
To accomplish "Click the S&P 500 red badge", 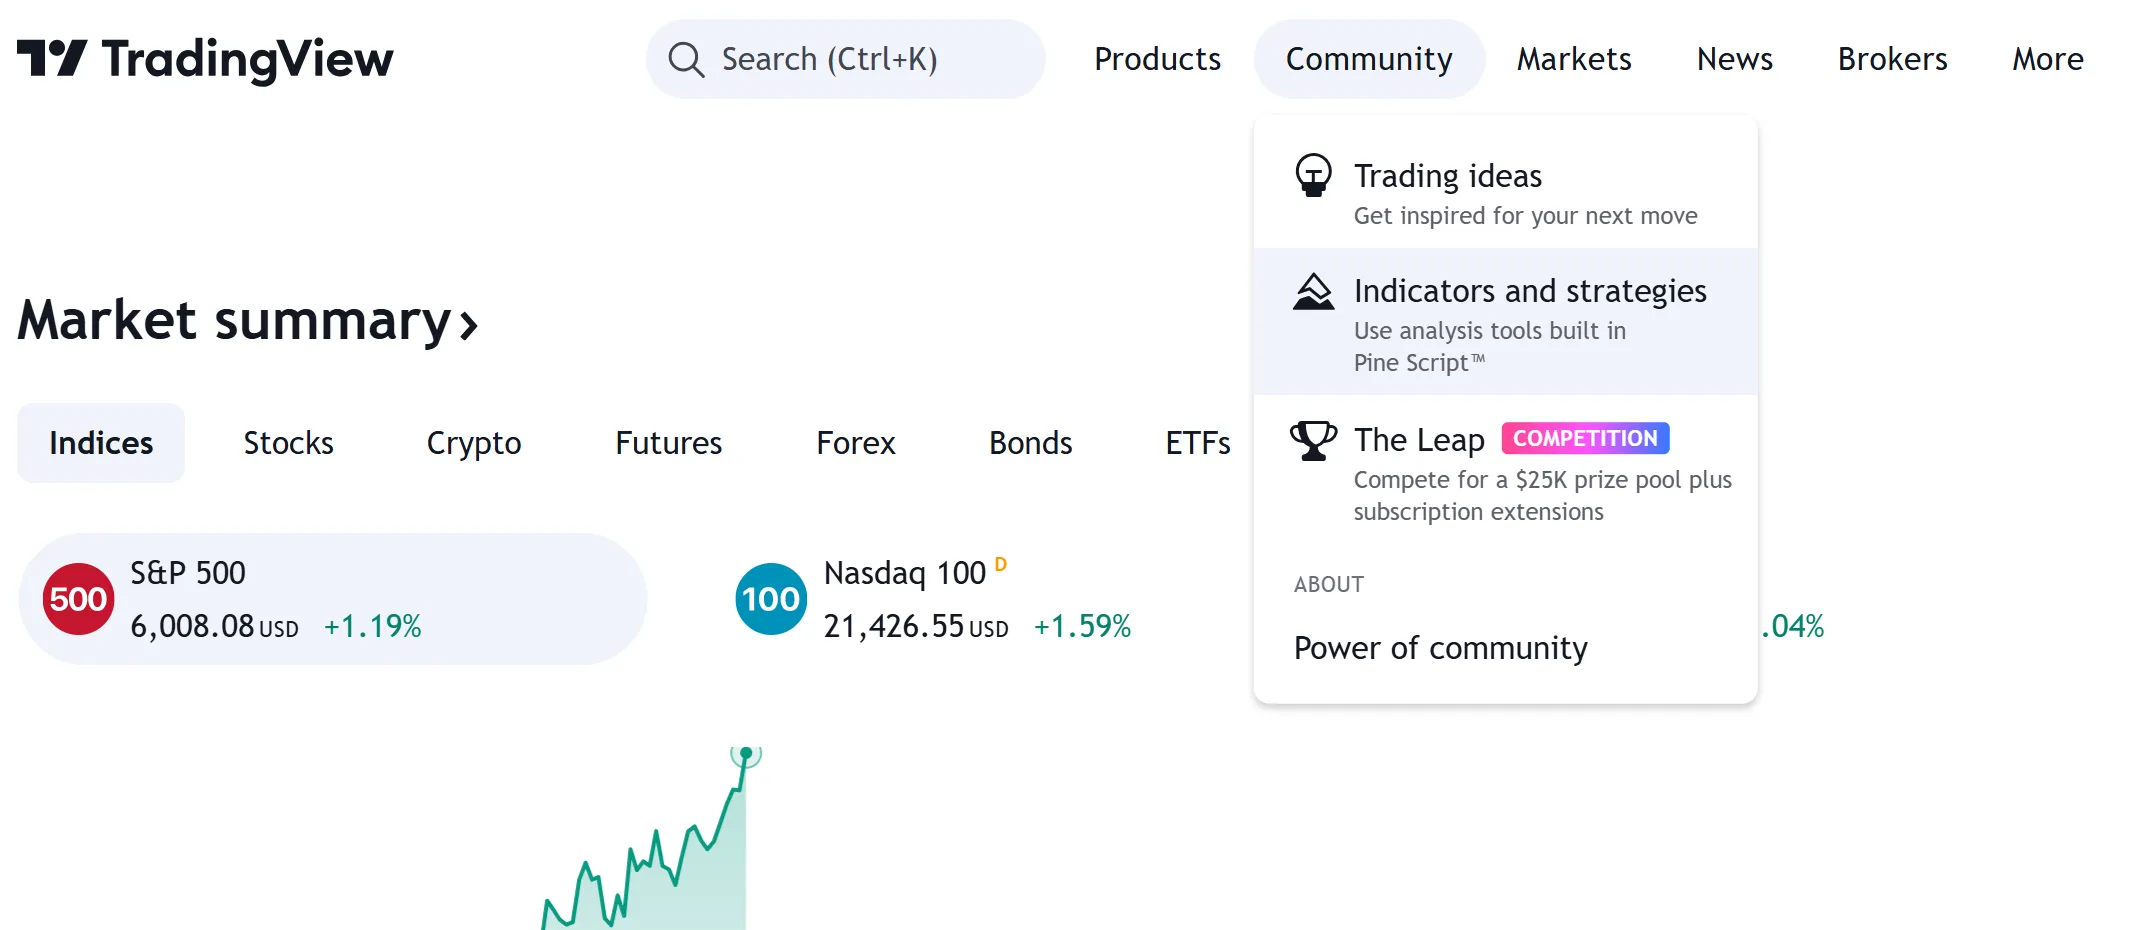I will [78, 599].
